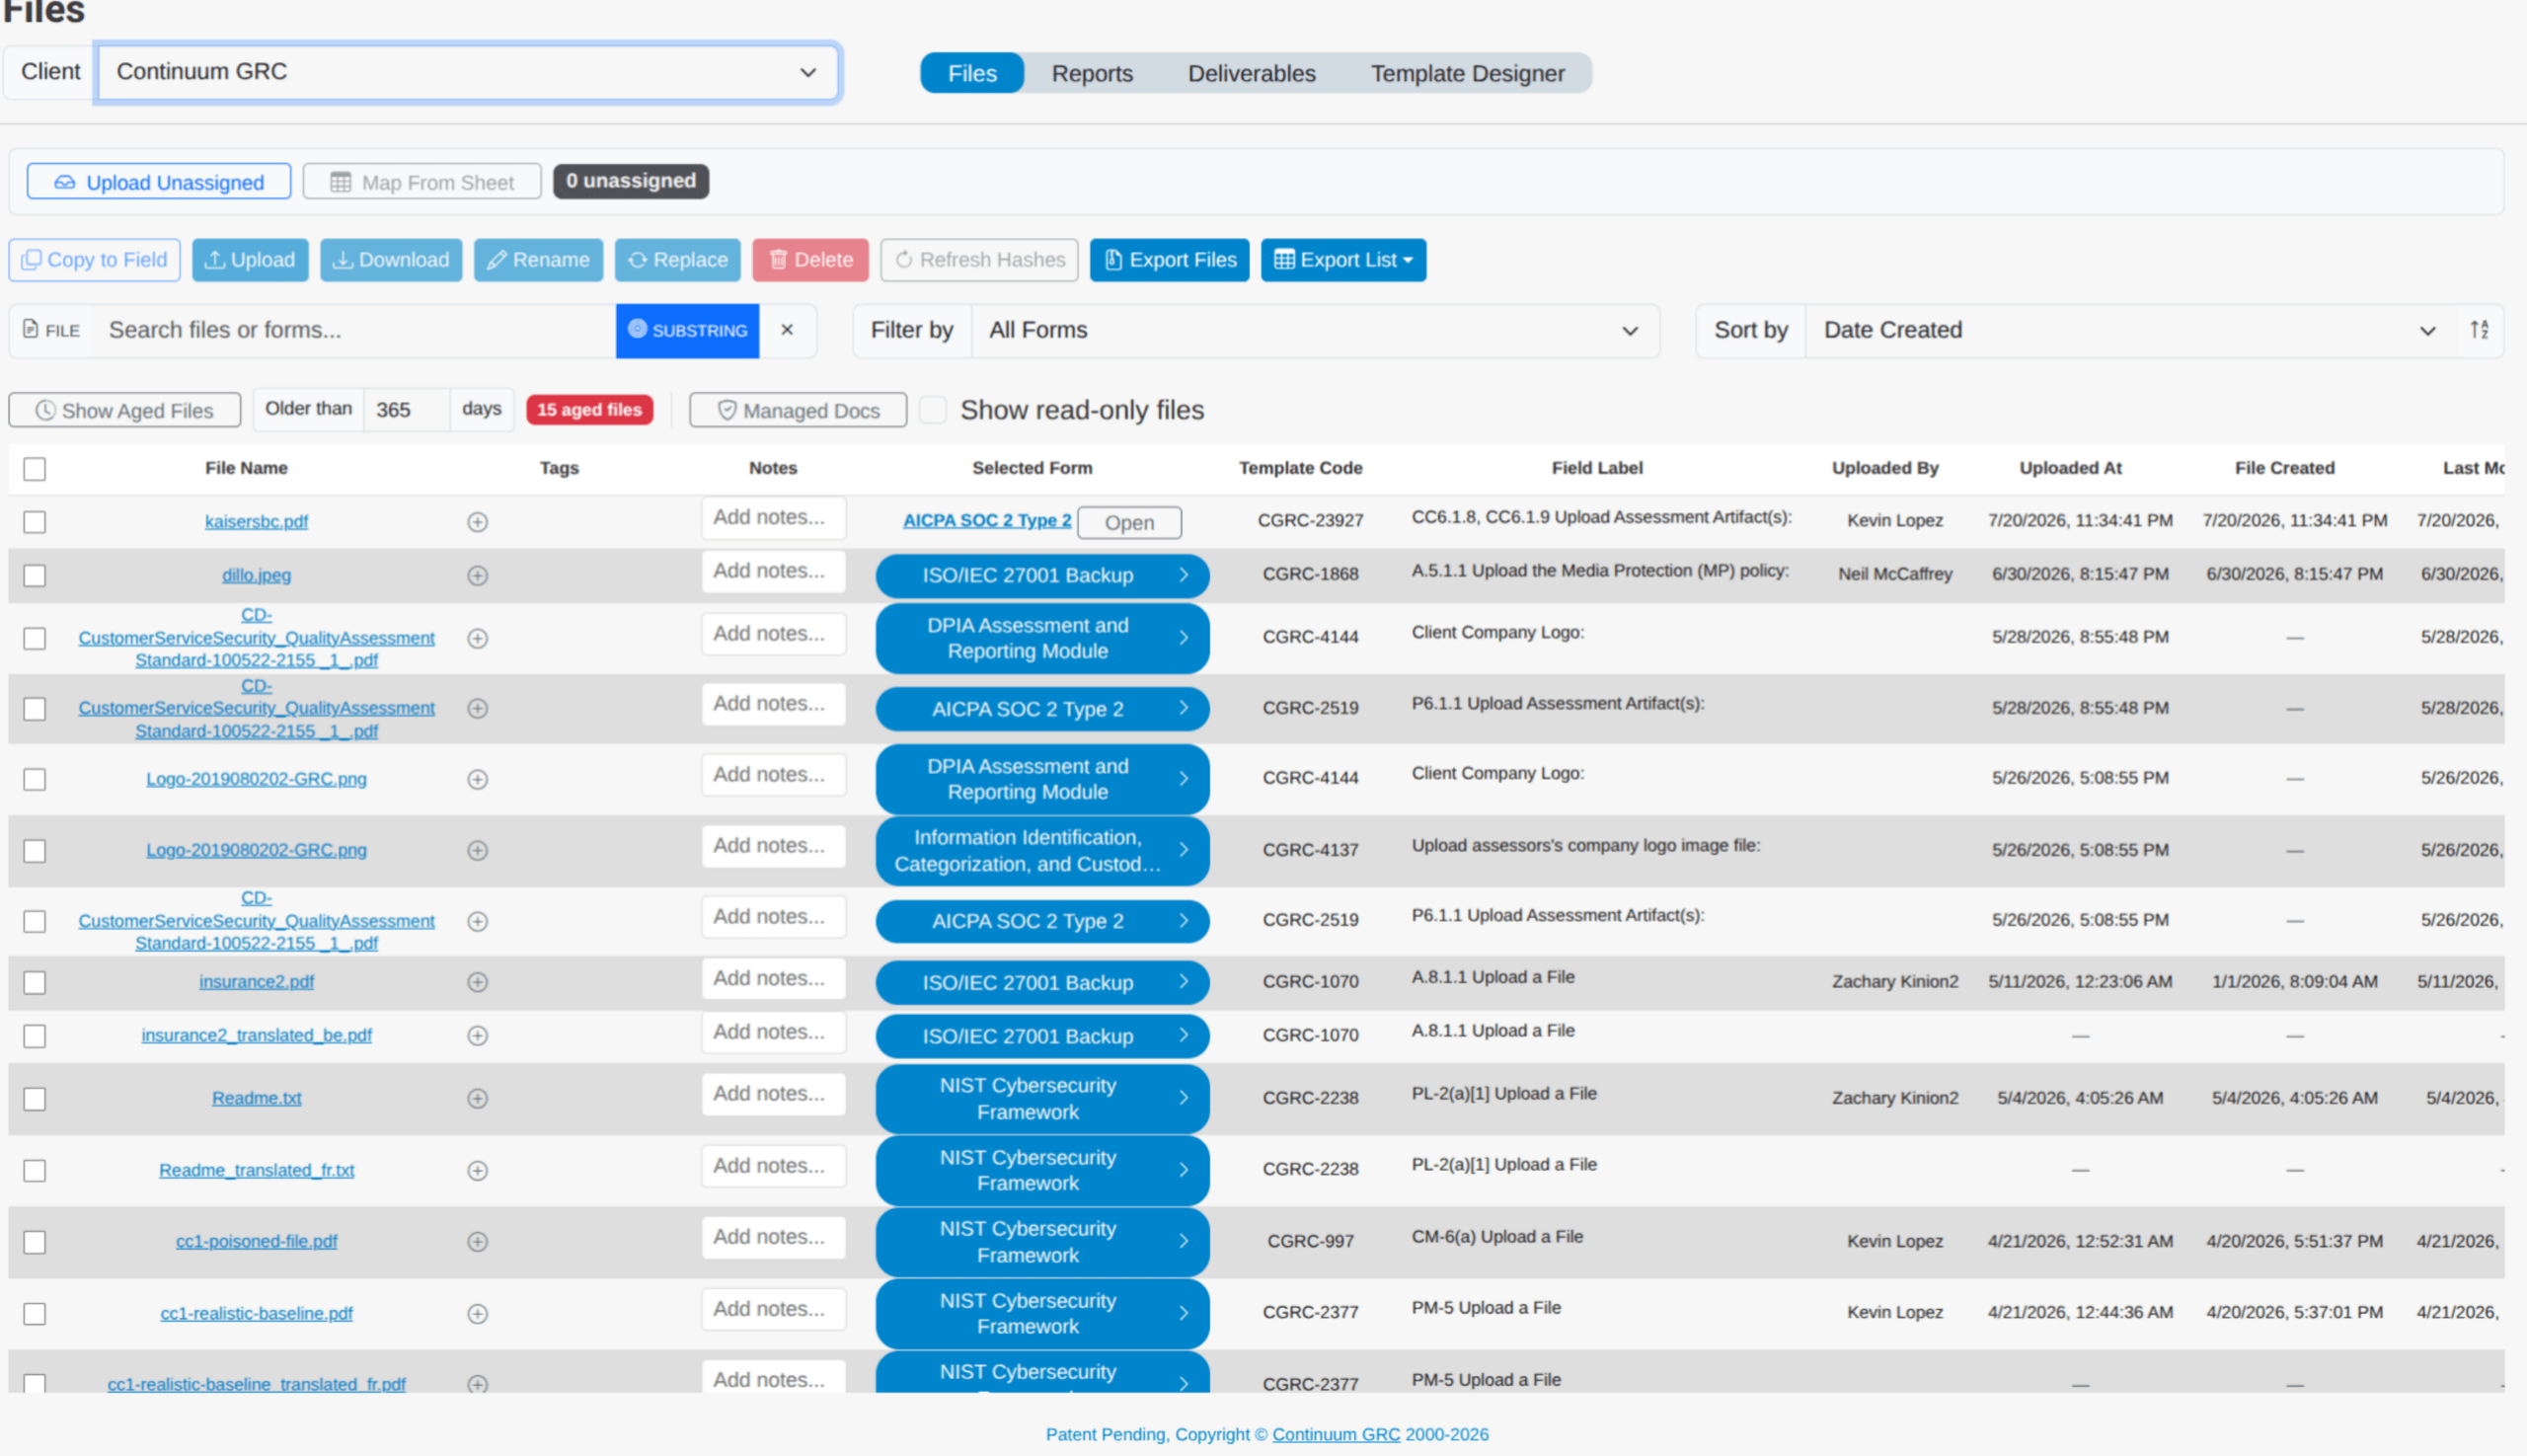The width and height of the screenshot is (2527, 1456).
Task: Expand the Filter by All Forms dropdown
Action: [1315, 330]
